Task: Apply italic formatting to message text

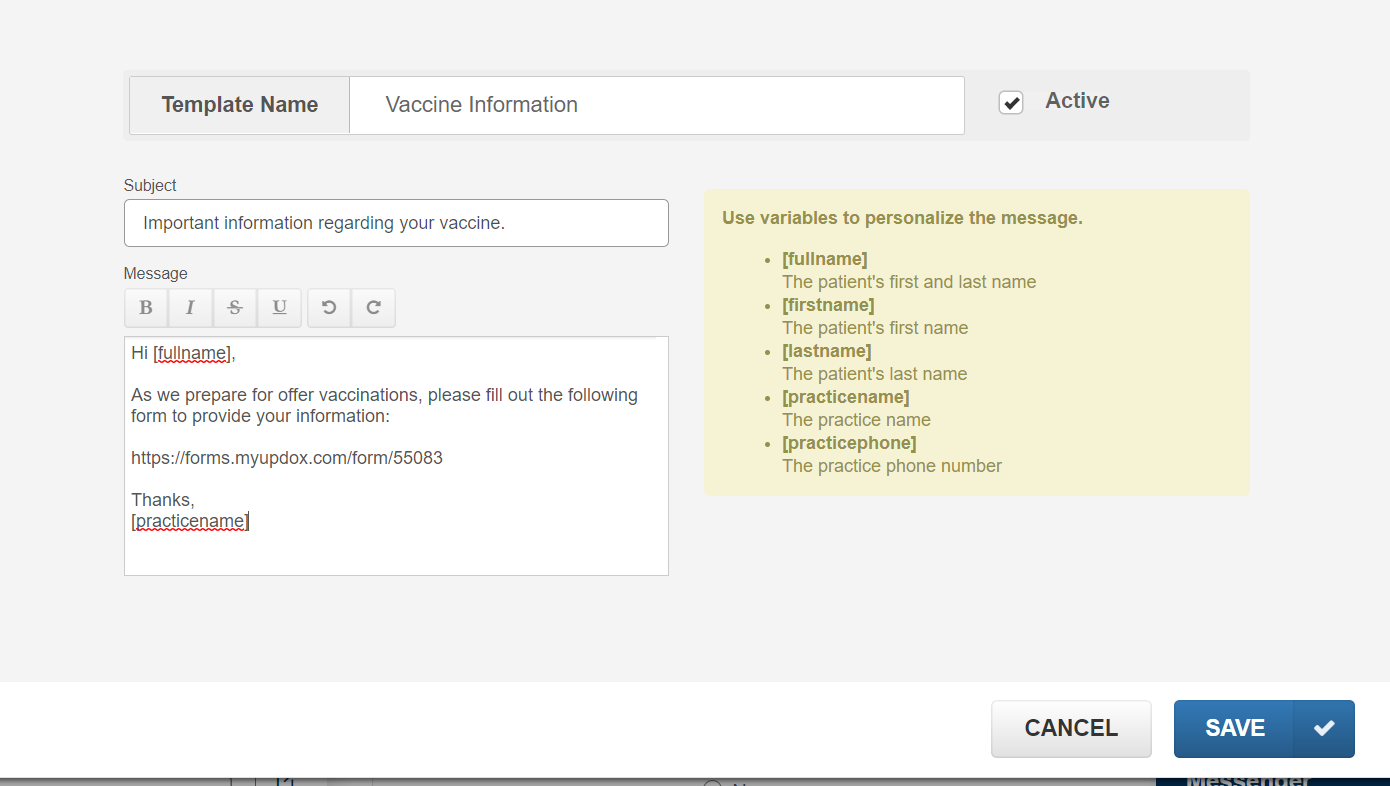Action: [x=190, y=308]
